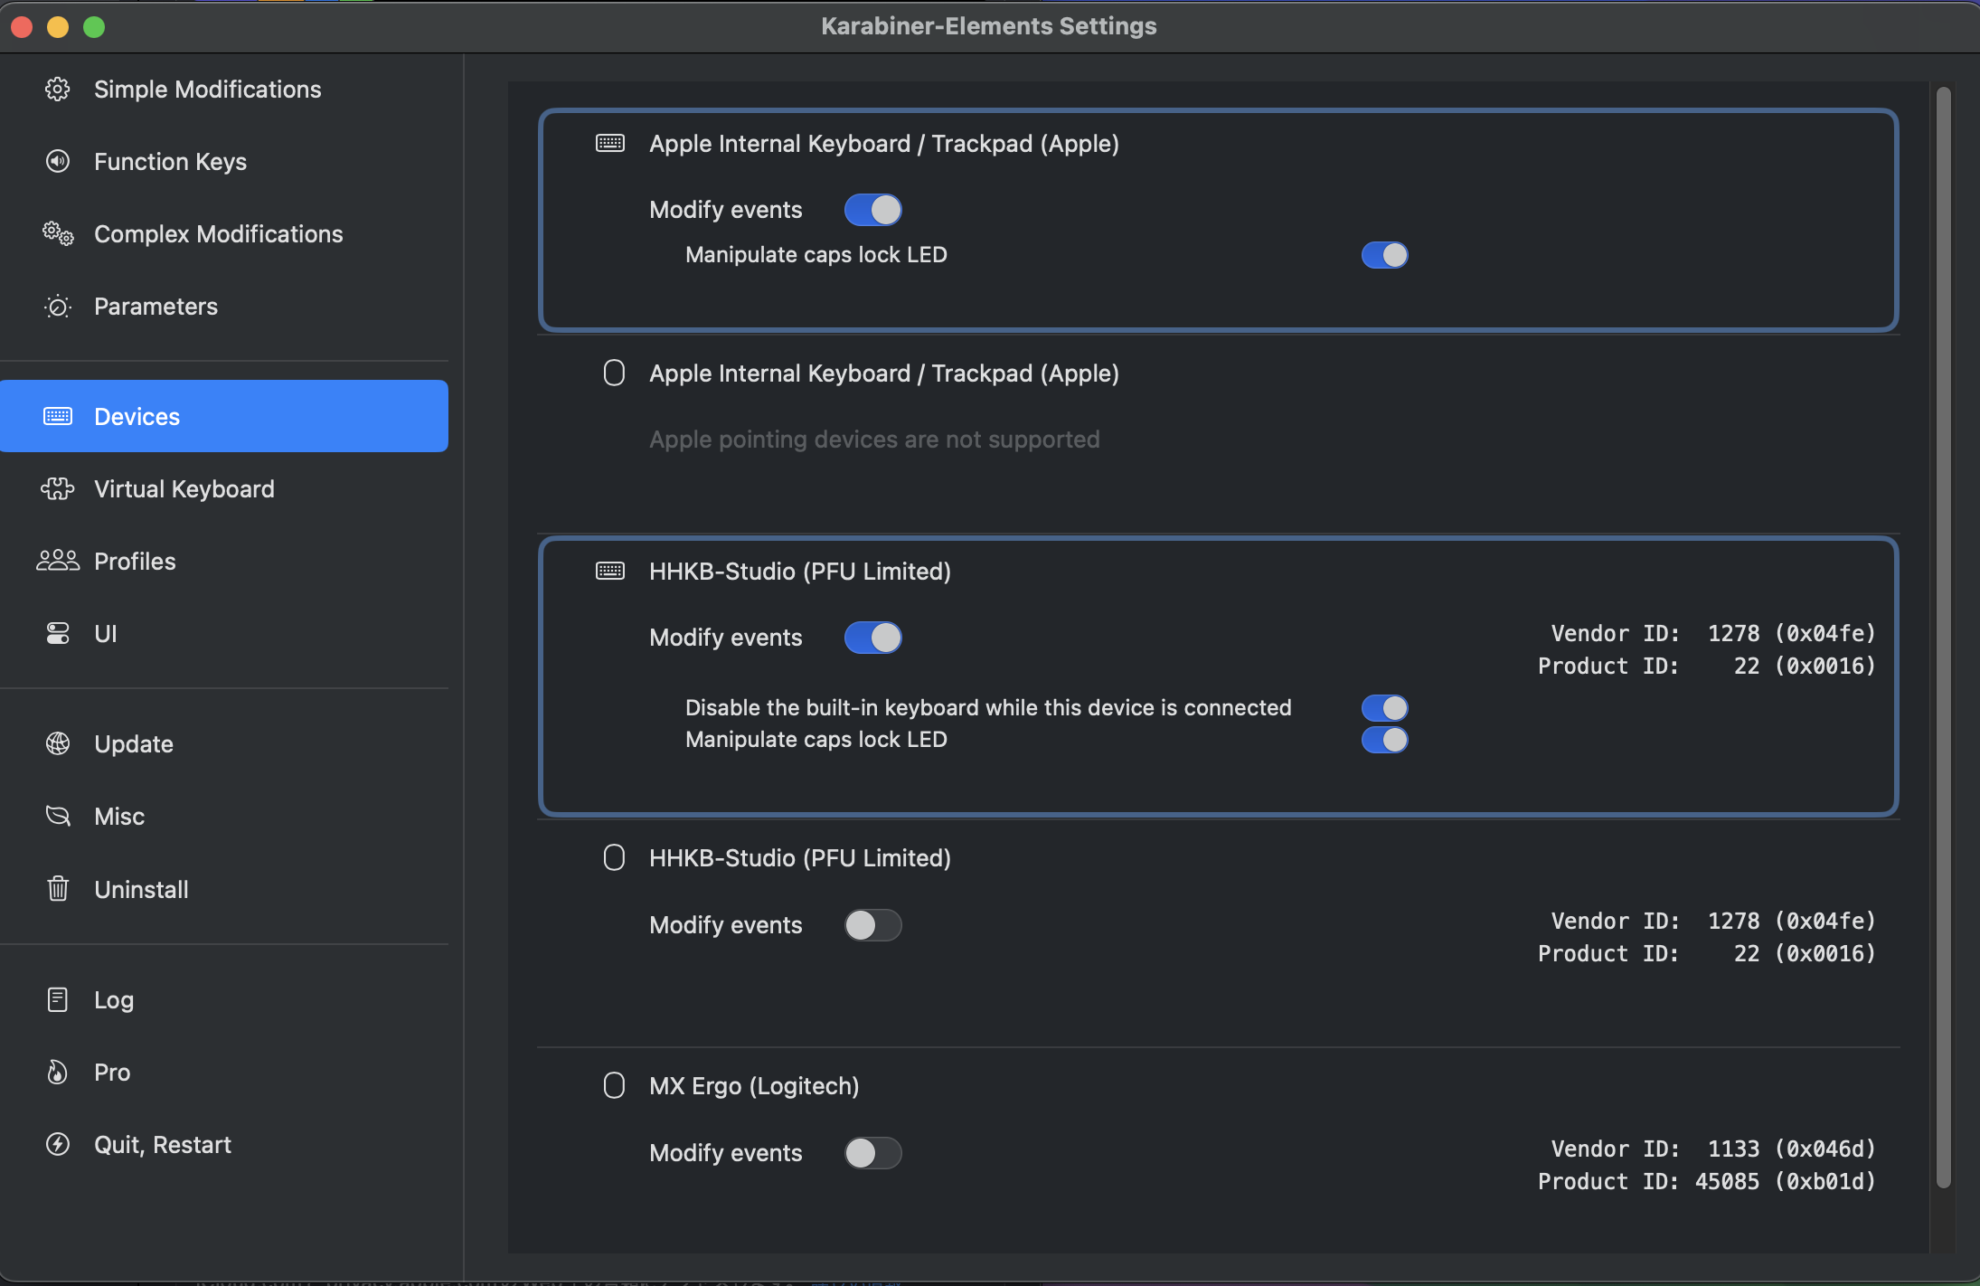Click 'Disable the built-in keyboard while this device is connected' label

tap(988, 707)
